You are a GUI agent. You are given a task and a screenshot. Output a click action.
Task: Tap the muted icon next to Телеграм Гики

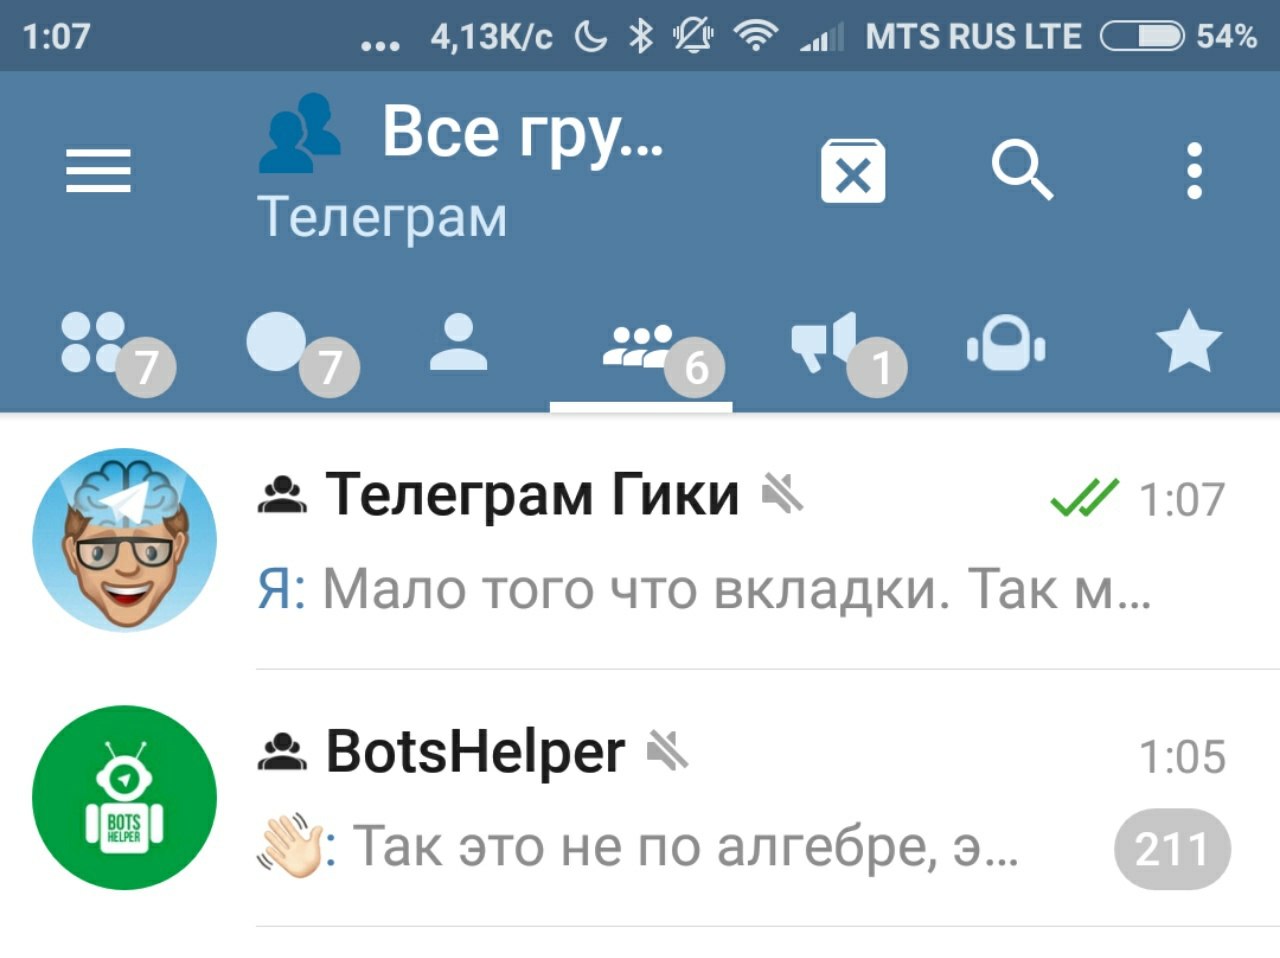click(782, 492)
